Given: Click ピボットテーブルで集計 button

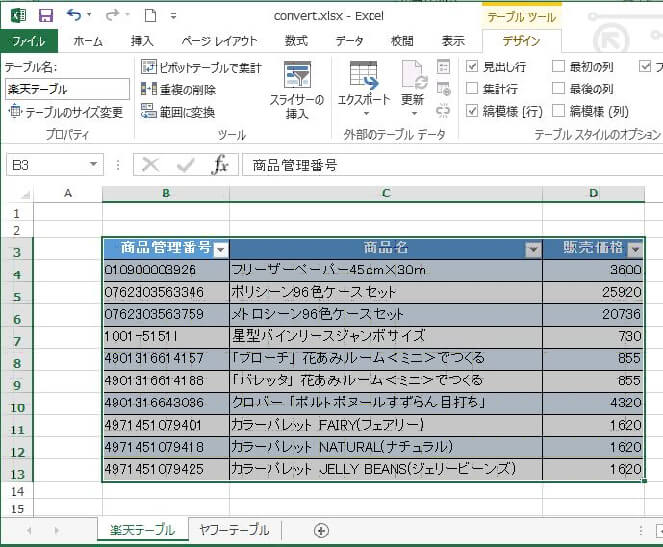Looking at the screenshot, I should click(201, 67).
